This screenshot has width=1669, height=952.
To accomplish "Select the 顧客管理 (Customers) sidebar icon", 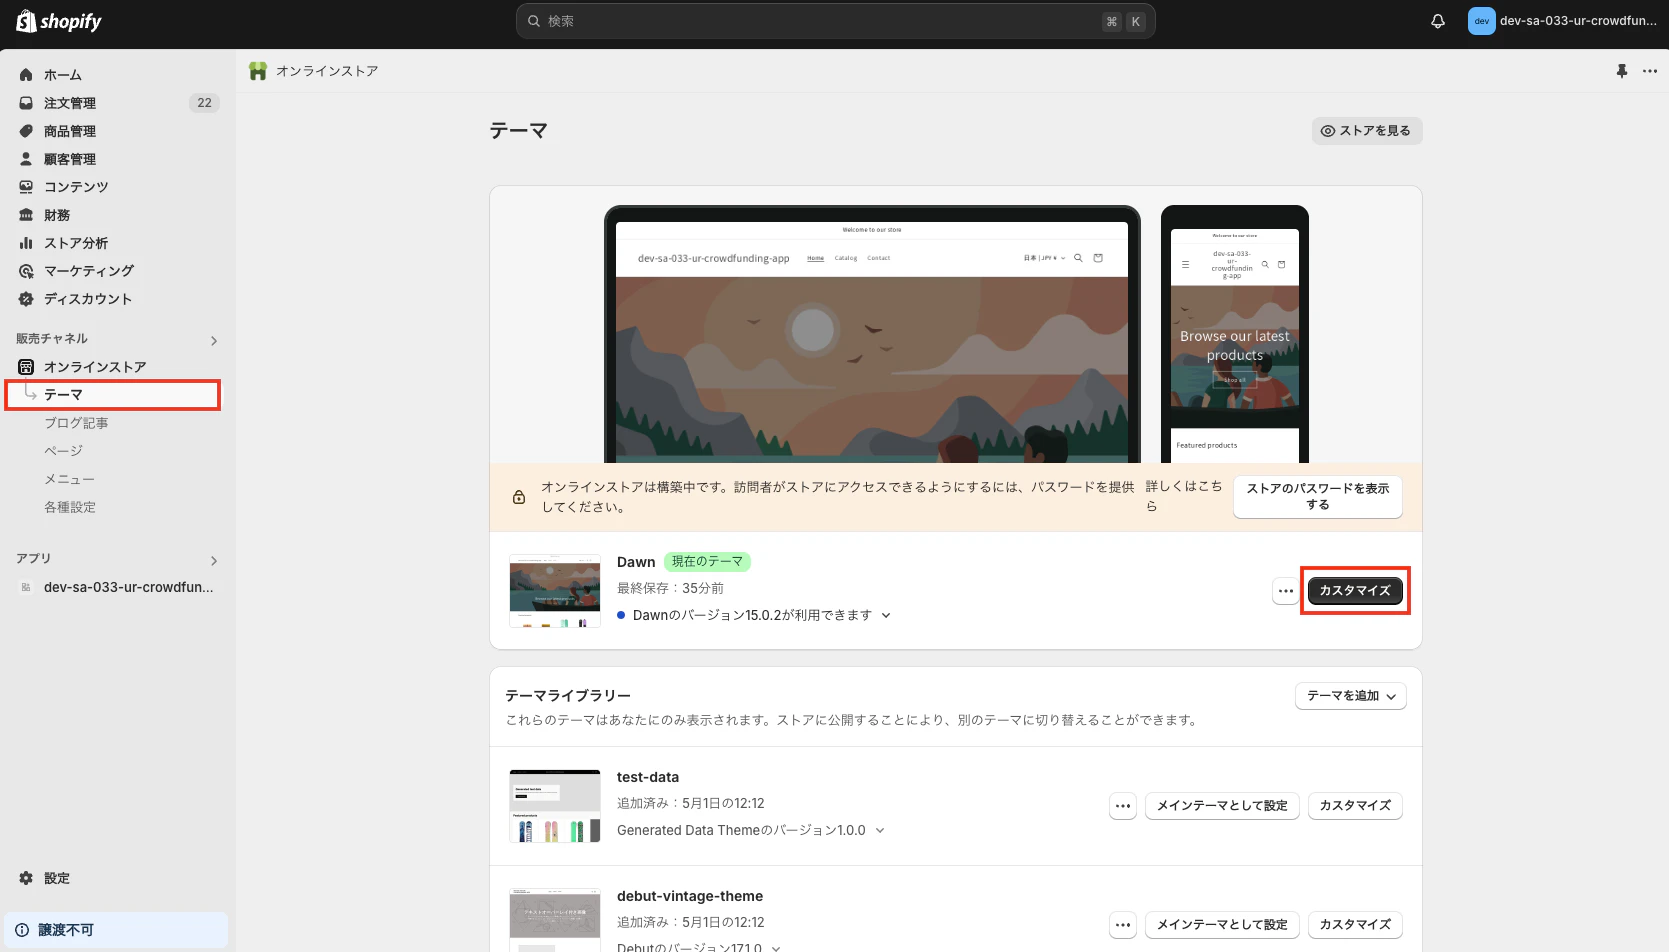I will pos(24,158).
